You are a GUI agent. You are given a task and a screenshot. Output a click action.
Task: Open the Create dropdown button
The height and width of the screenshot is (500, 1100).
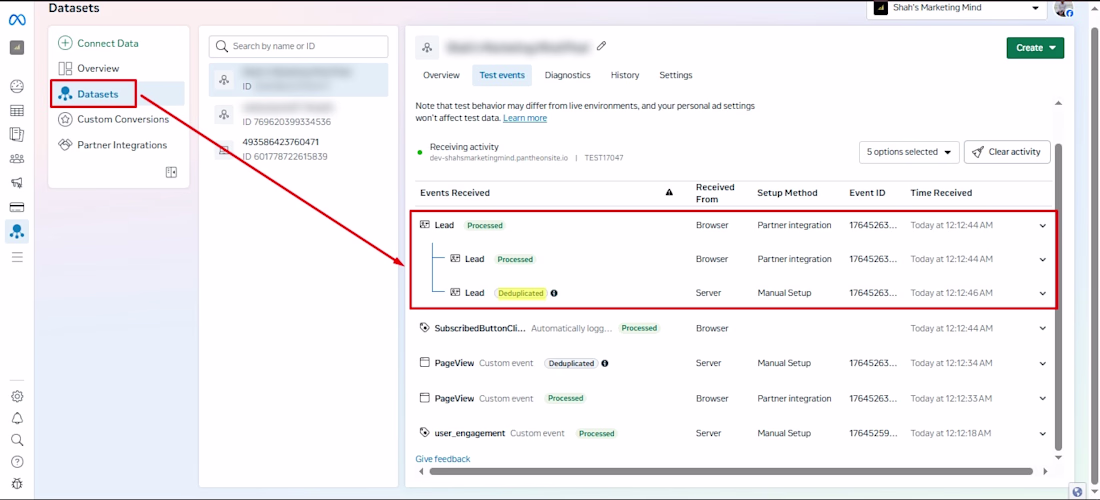pos(1035,48)
